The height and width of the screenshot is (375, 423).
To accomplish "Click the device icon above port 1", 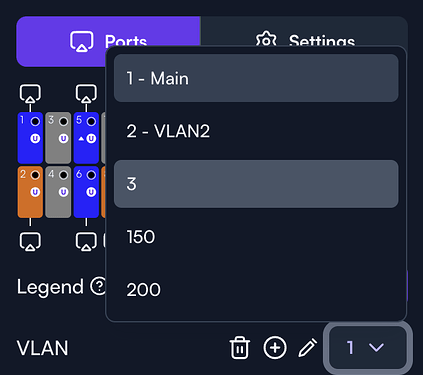I will pos(30,93).
